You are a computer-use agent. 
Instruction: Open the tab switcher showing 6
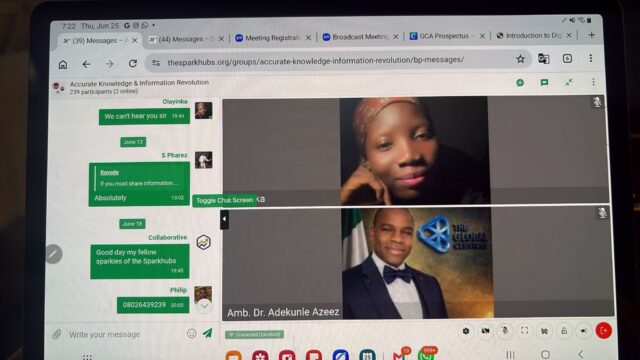pyautogui.click(x=567, y=58)
